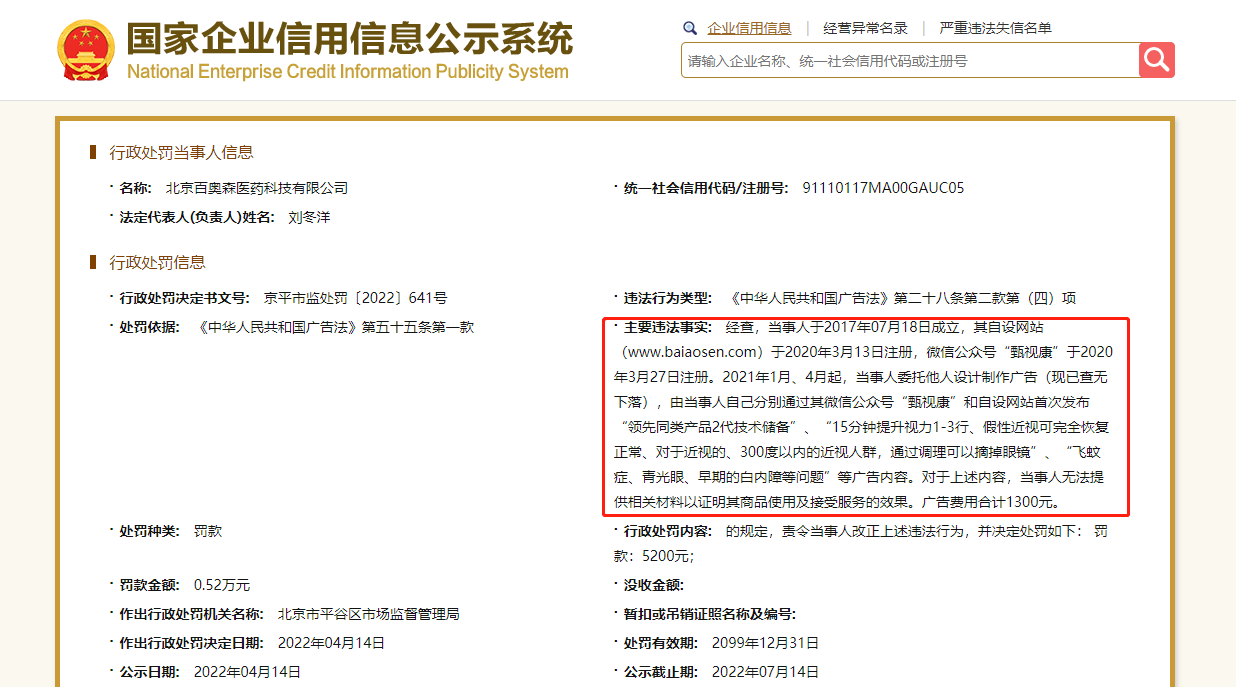1236x687 pixels.
Task: Click legal representative name 刘冬洋
Action: coord(309,217)
